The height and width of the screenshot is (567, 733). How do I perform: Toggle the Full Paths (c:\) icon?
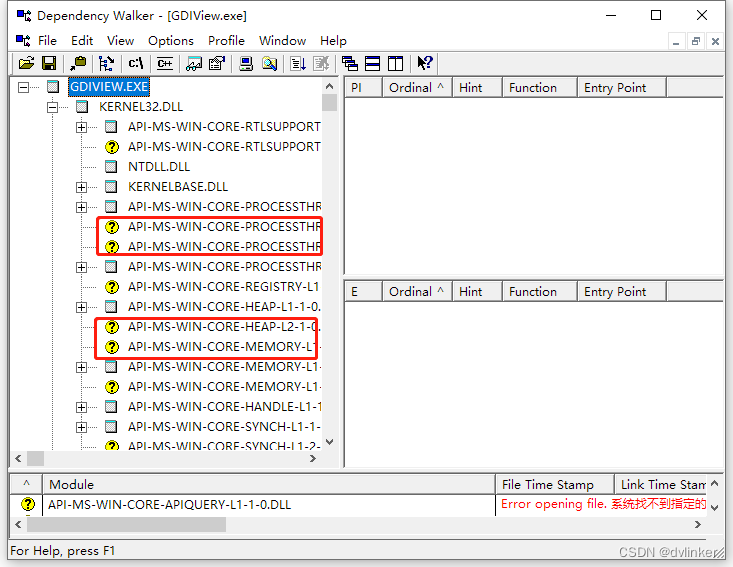[136, 63]
